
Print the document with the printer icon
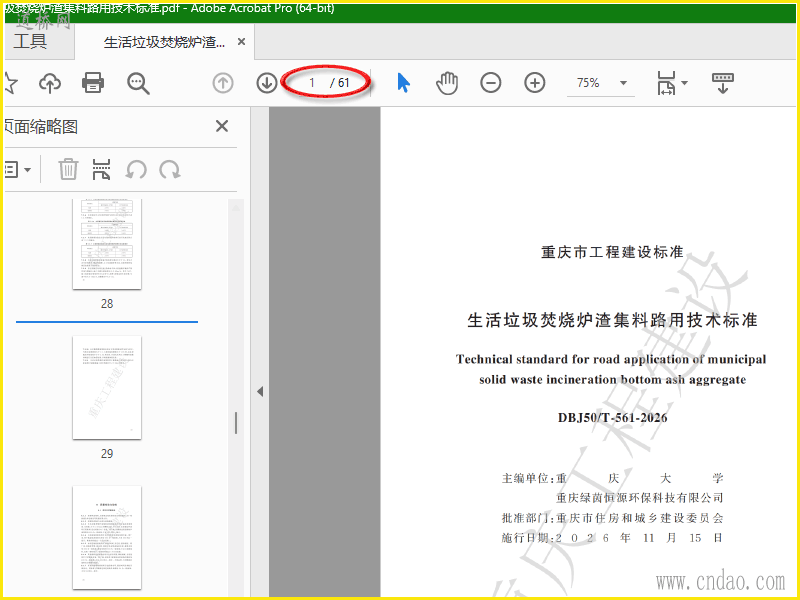click(93, 83)
